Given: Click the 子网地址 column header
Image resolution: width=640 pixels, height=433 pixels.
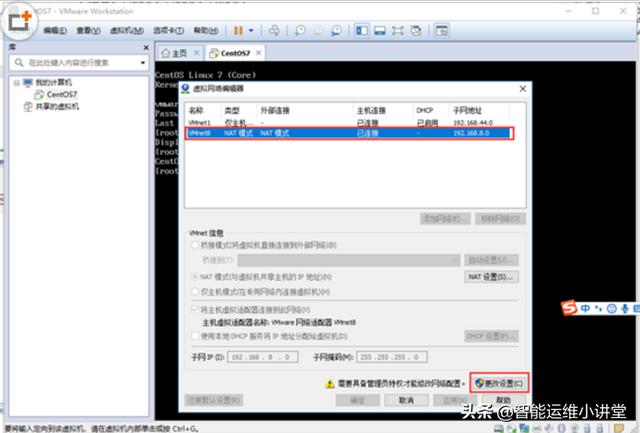Looking at the screenshot, I should 467,110.
